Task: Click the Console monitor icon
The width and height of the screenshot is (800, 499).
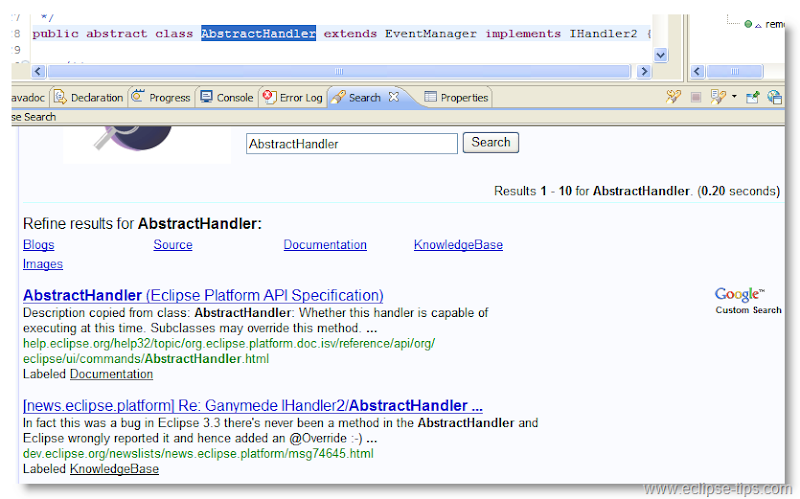Action: [x=206, y=96]
